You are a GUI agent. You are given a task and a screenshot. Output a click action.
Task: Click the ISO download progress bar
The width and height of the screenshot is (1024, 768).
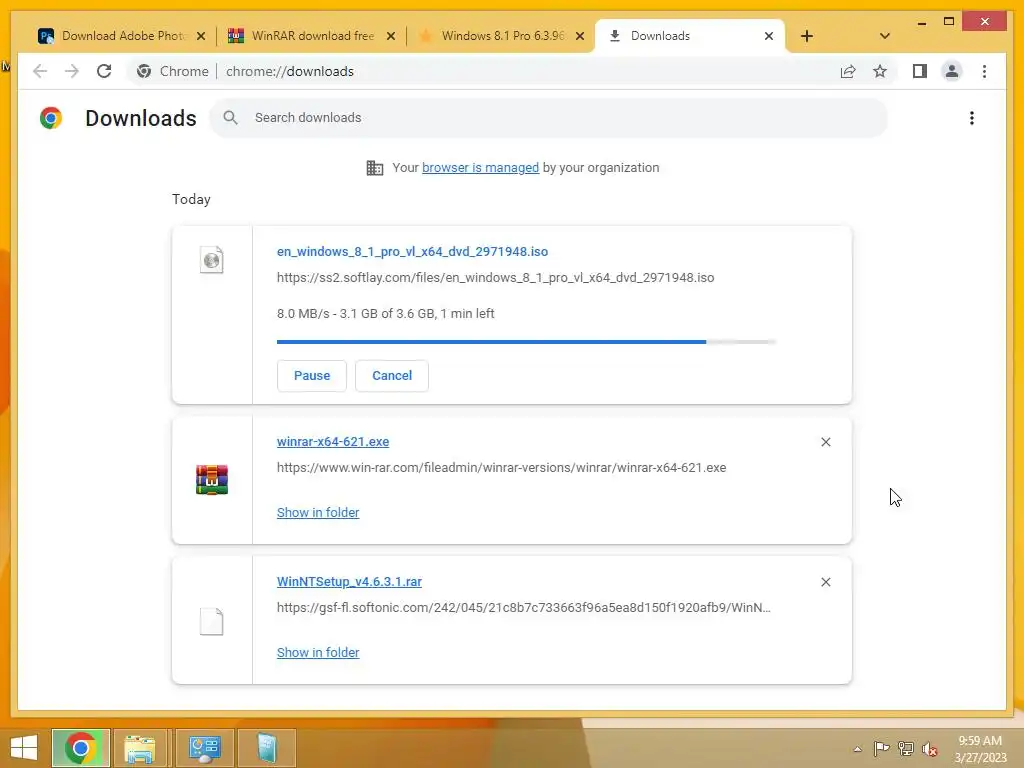(x=526, y=342)
